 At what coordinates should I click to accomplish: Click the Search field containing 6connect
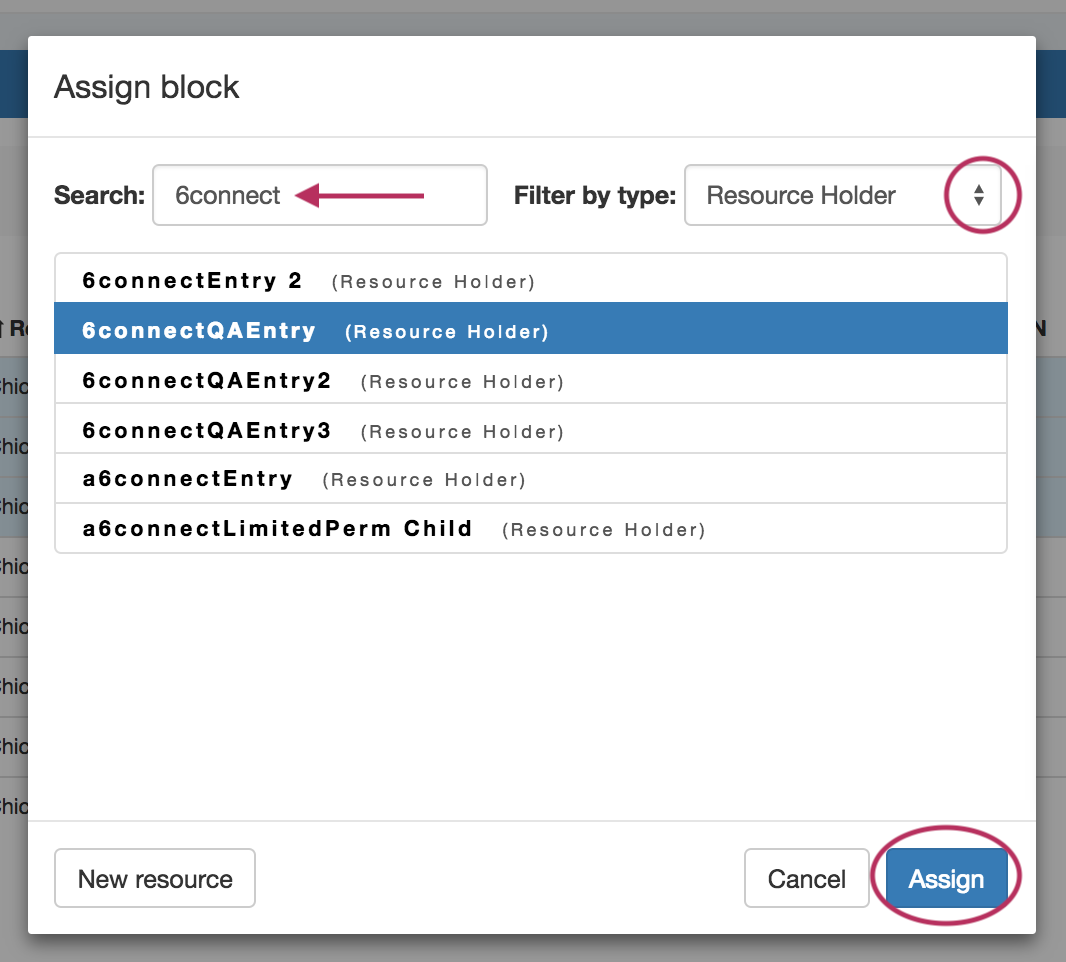[319, 195]
